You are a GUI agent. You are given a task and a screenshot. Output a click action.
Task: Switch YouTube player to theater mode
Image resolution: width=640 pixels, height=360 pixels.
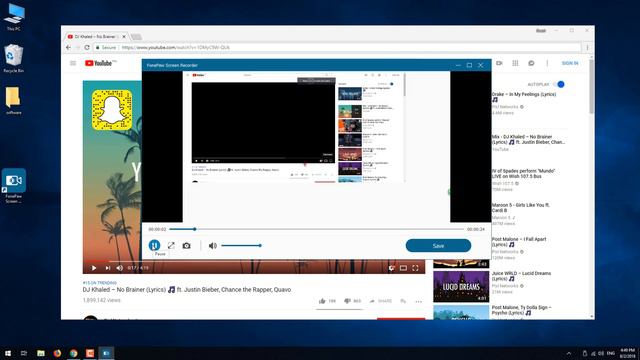pos(403,268)
